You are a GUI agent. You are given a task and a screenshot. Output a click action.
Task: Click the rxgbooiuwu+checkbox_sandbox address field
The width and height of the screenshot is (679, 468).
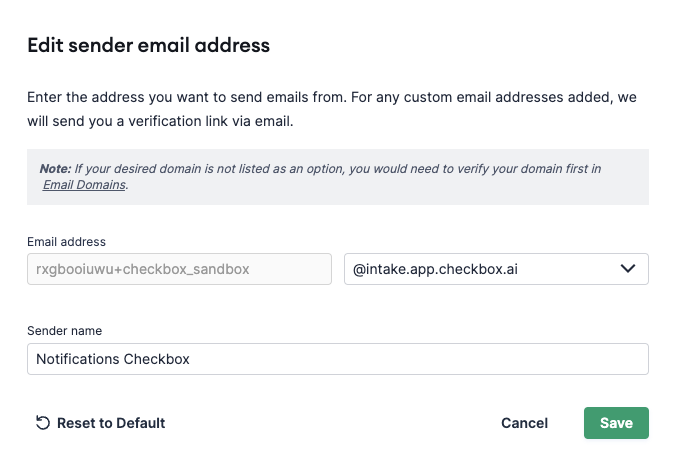179,269
